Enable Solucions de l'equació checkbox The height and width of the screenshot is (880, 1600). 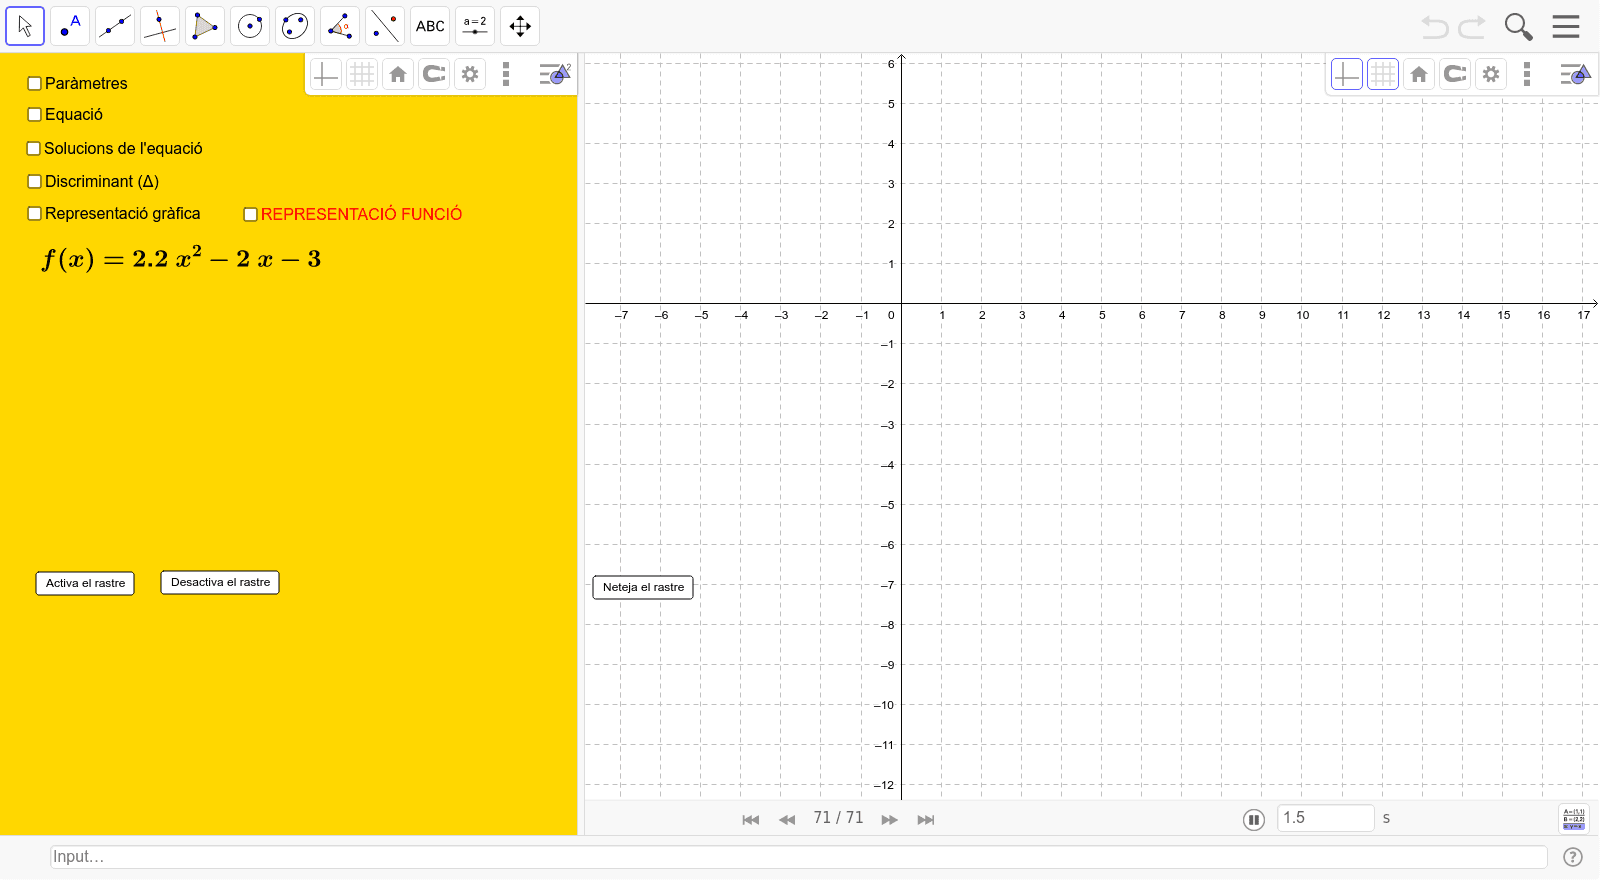(x=33, y=149)
